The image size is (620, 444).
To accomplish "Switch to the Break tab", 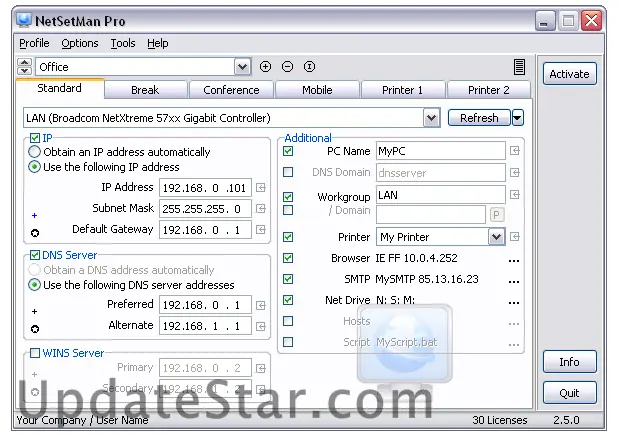I will point(145,90).
